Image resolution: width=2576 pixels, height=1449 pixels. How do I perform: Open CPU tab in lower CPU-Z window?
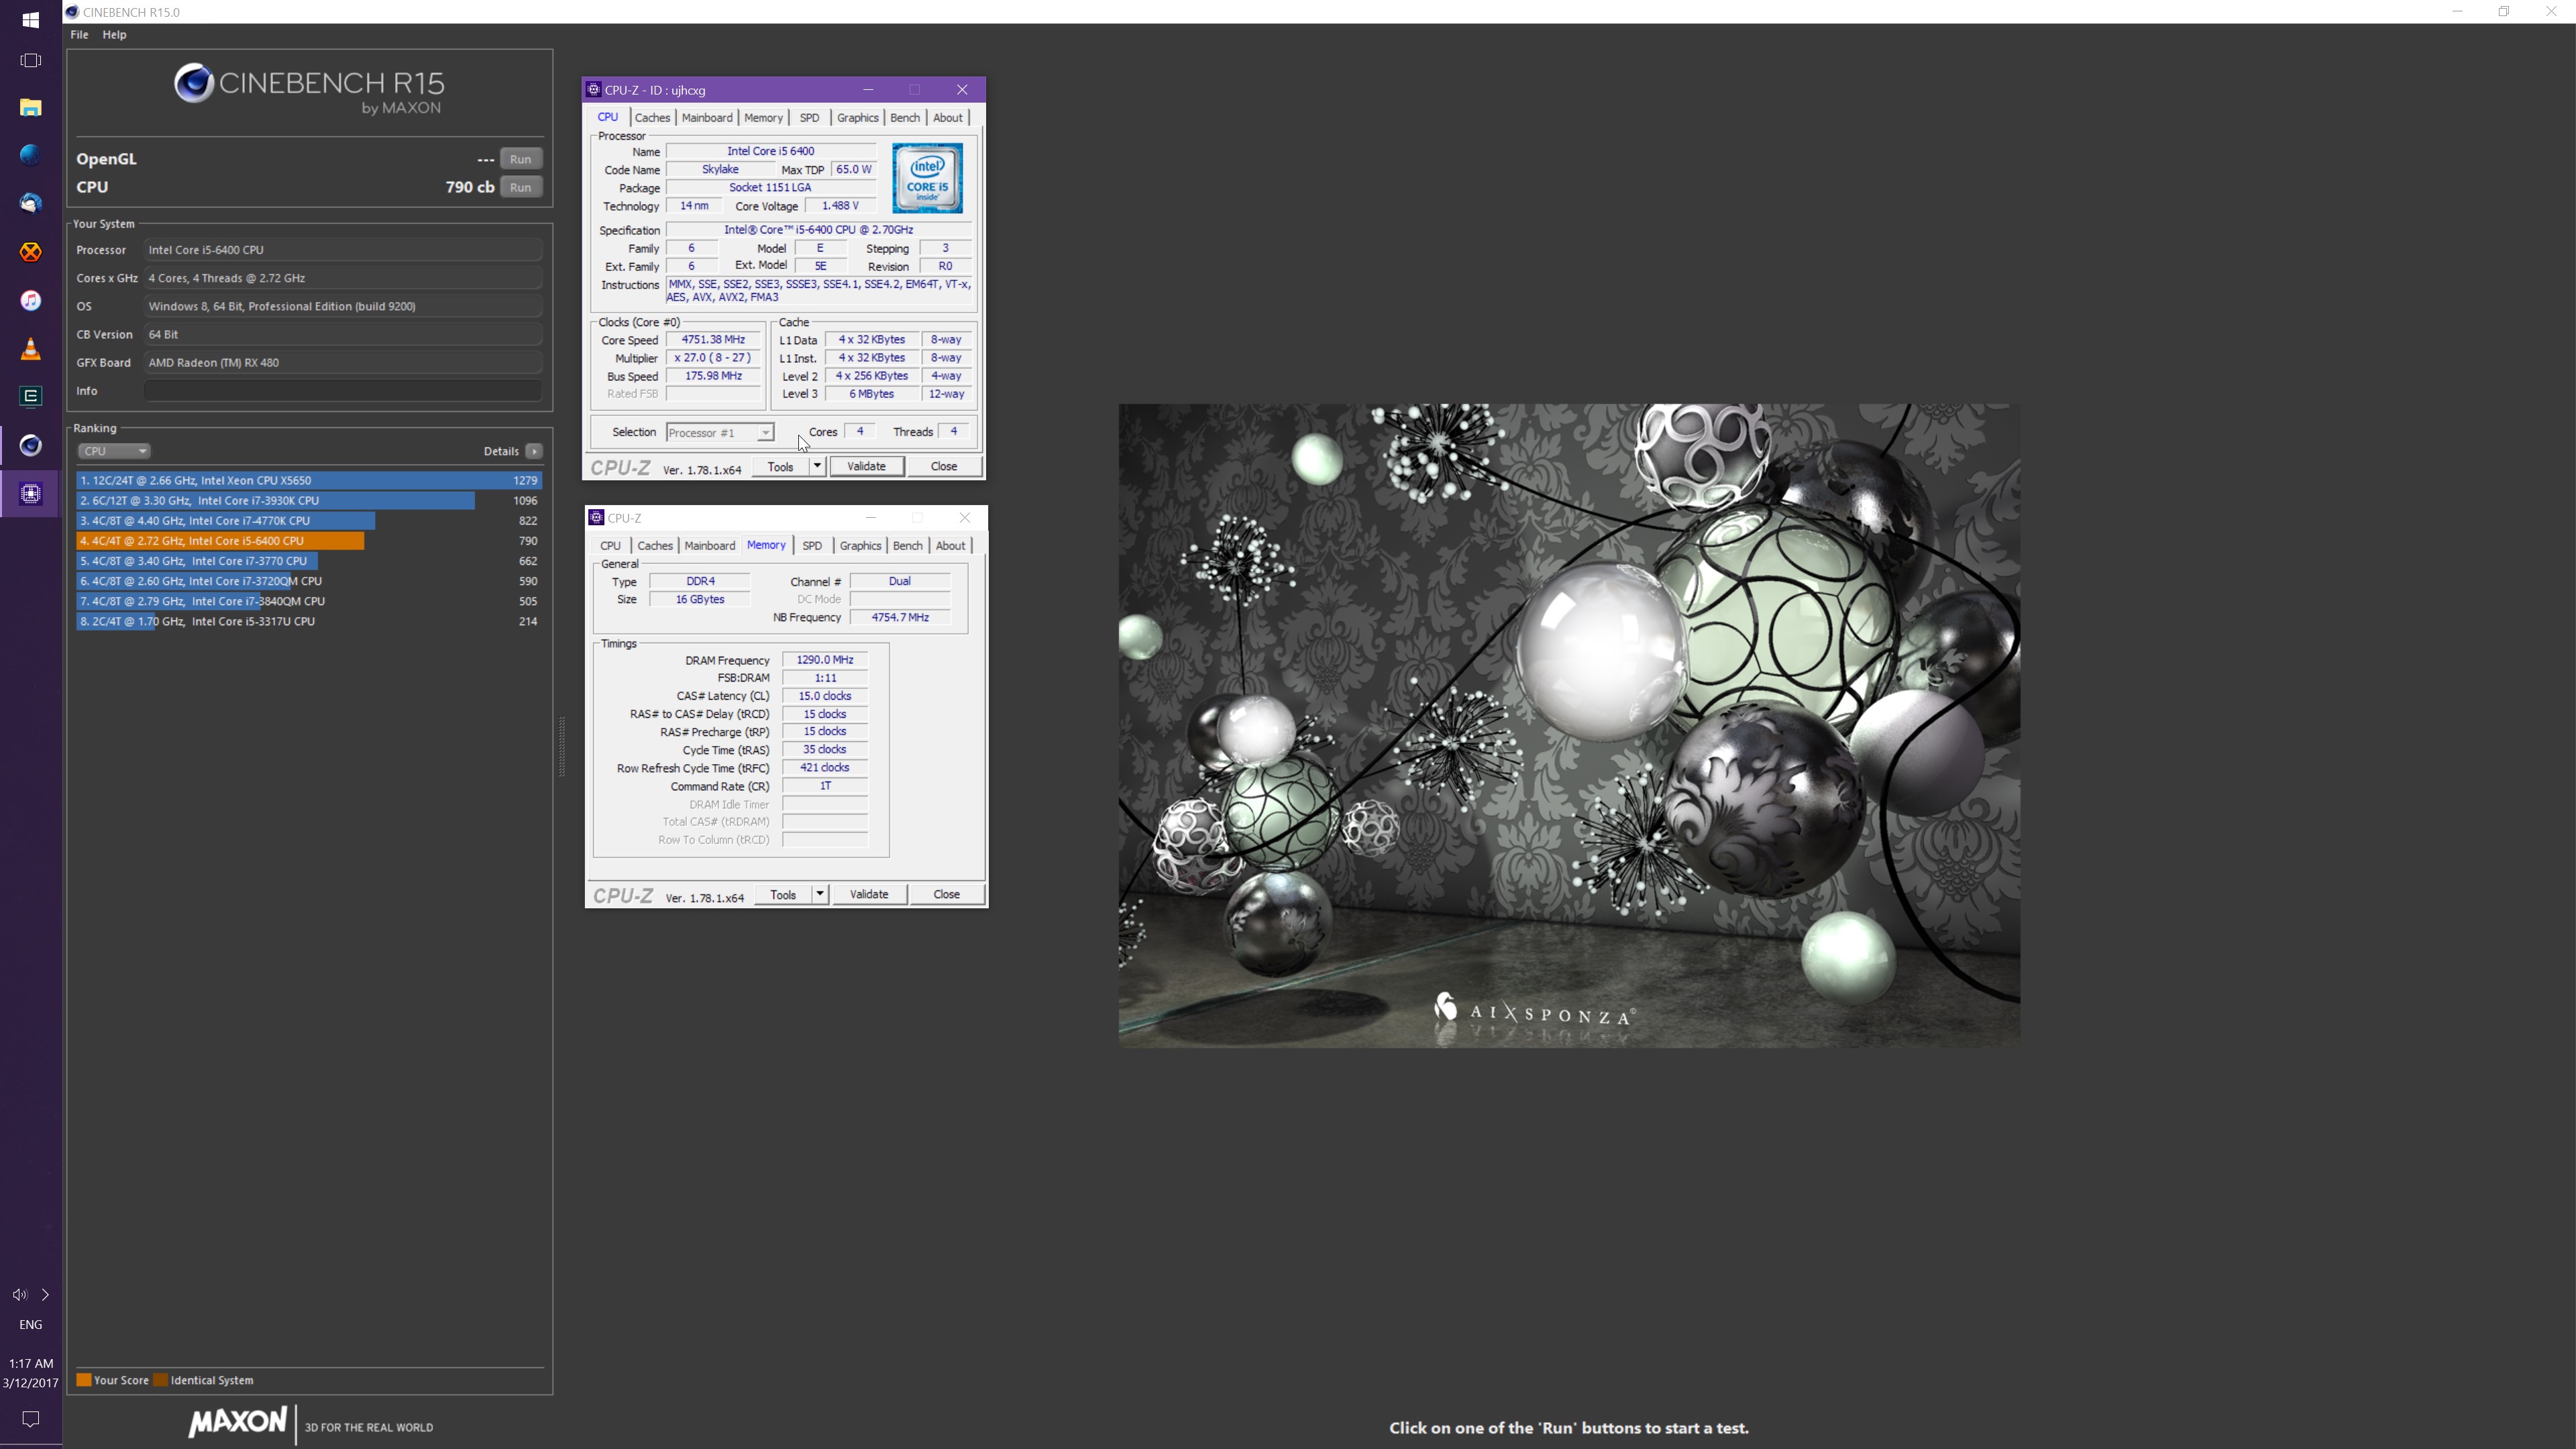[610, 546]
